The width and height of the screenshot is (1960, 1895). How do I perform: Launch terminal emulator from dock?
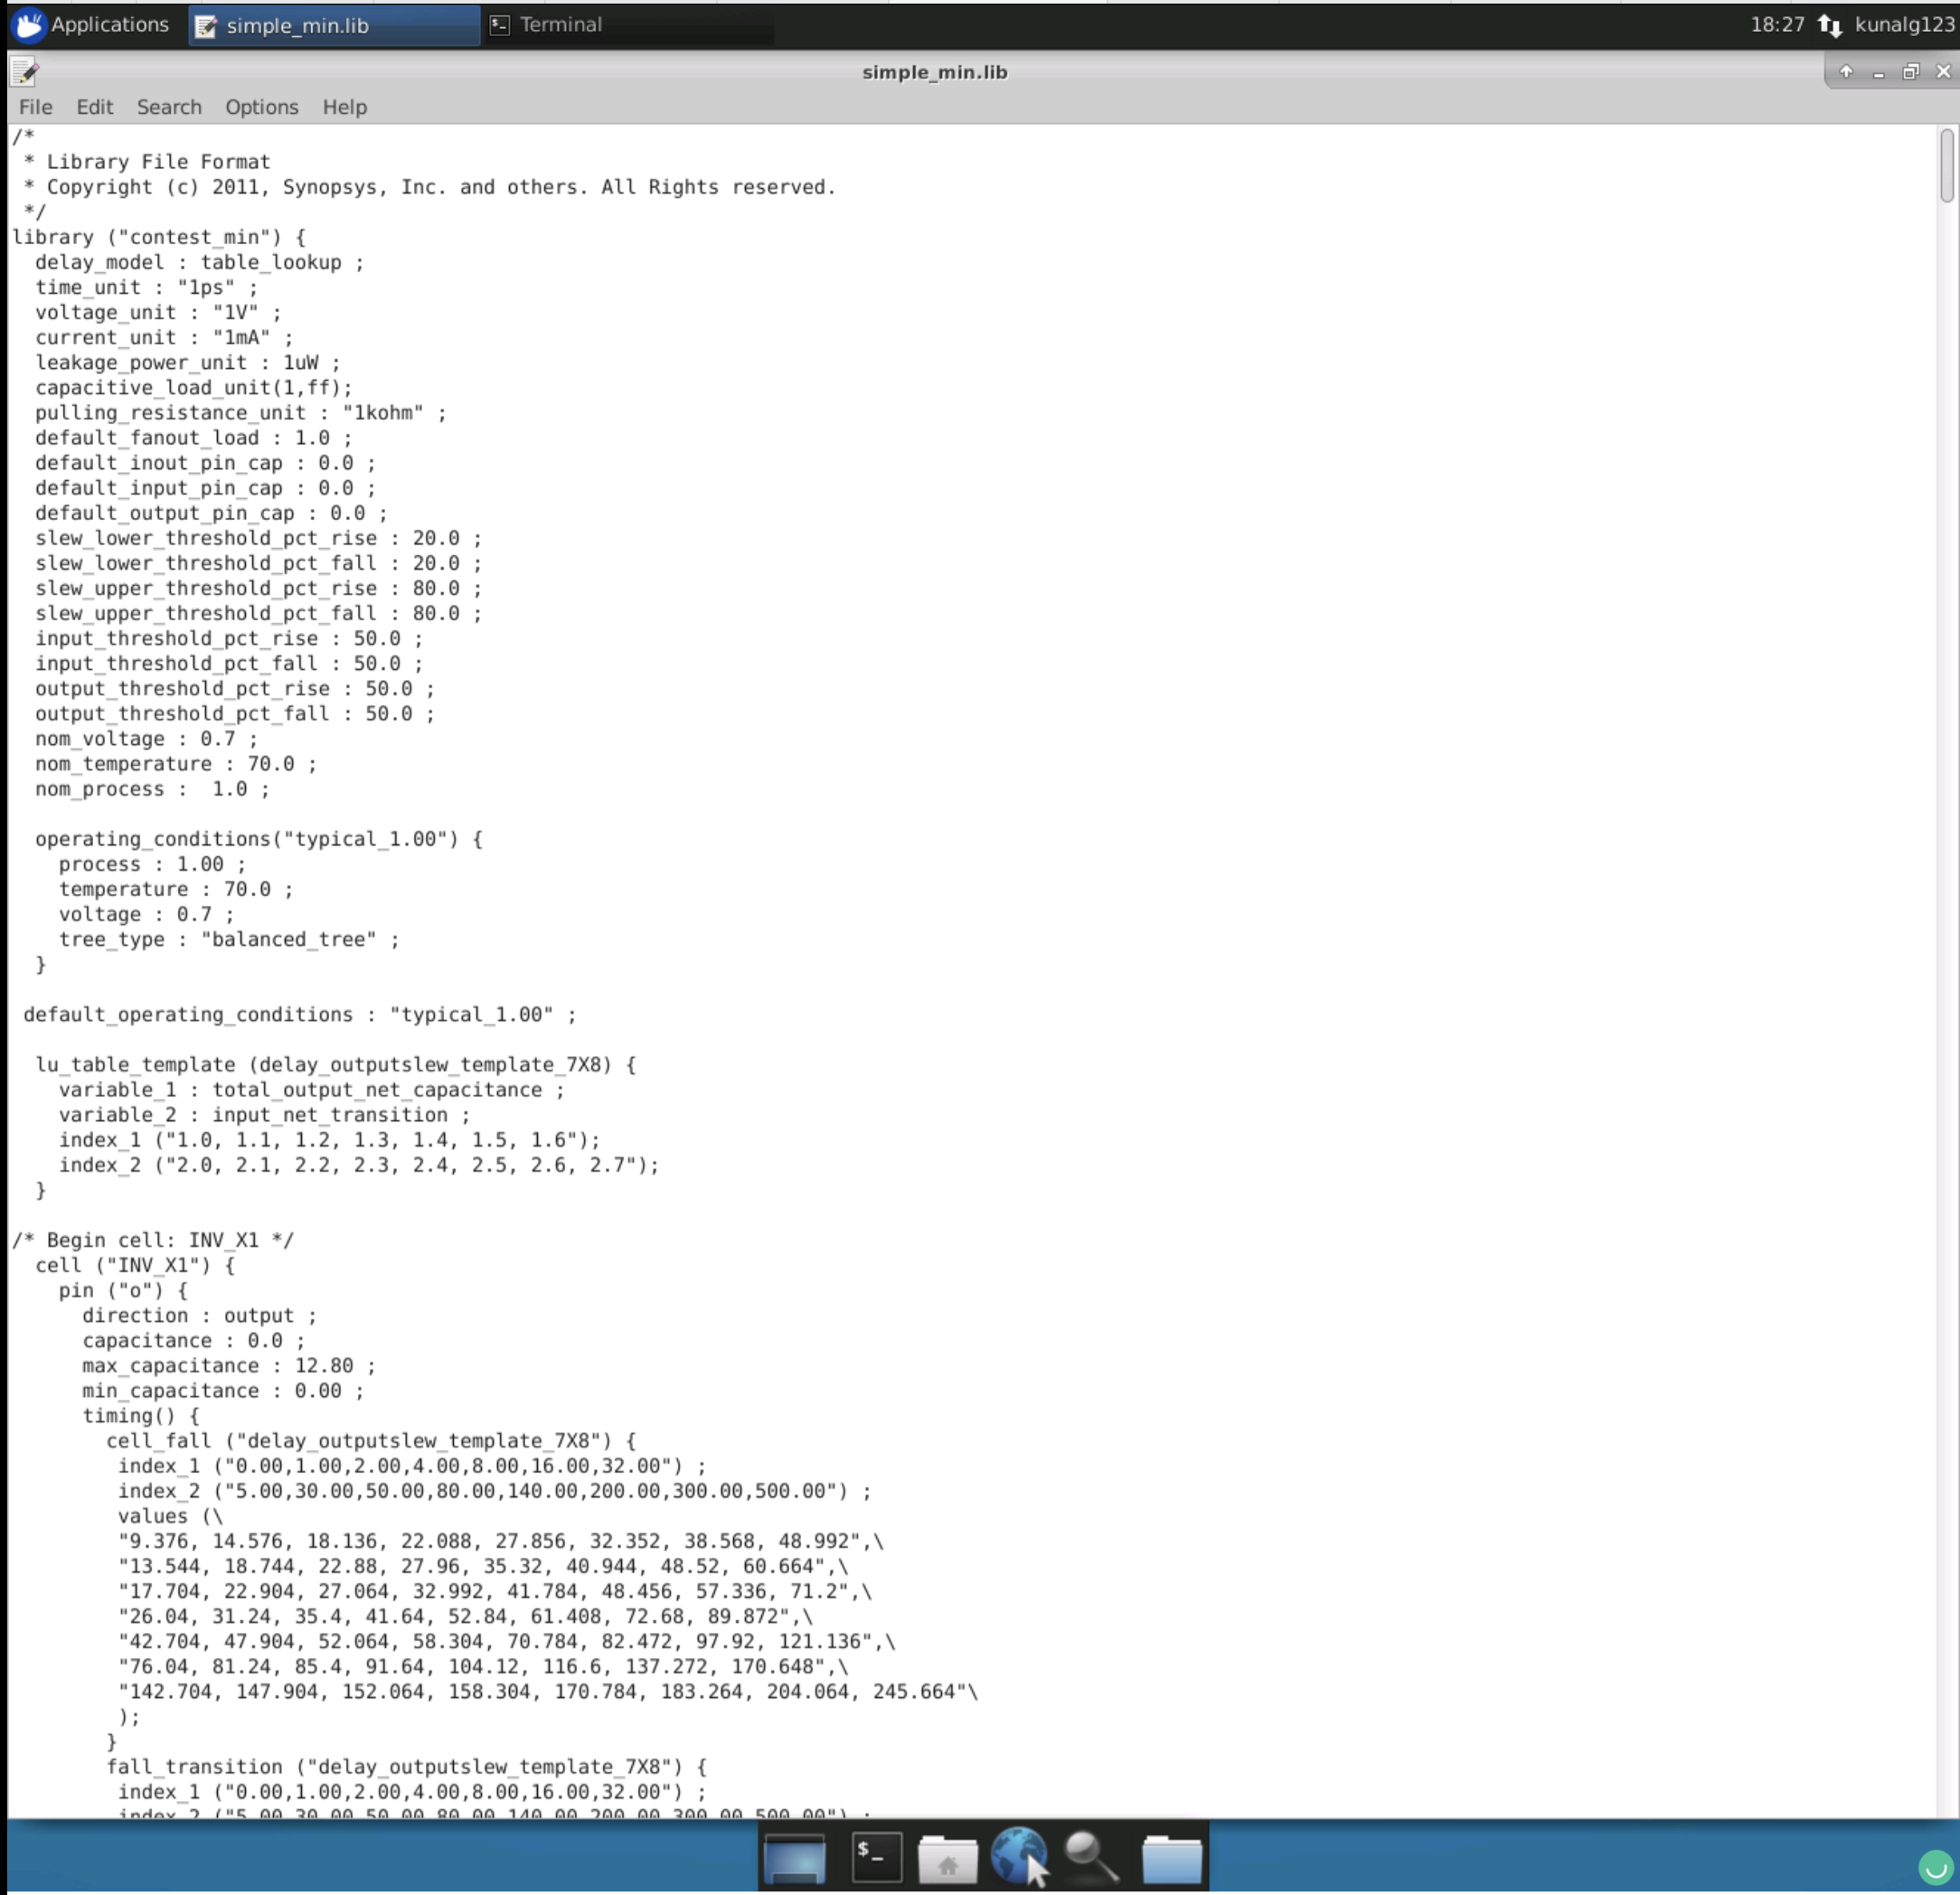click(877, 1858)
